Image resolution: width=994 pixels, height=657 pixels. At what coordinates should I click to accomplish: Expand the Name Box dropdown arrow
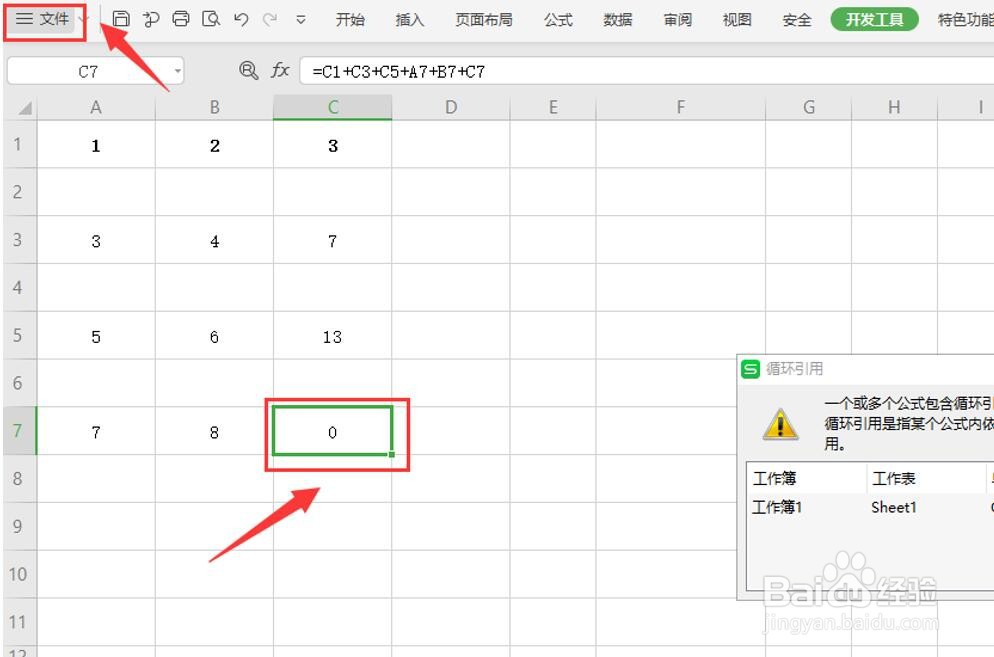click(178, 71)
